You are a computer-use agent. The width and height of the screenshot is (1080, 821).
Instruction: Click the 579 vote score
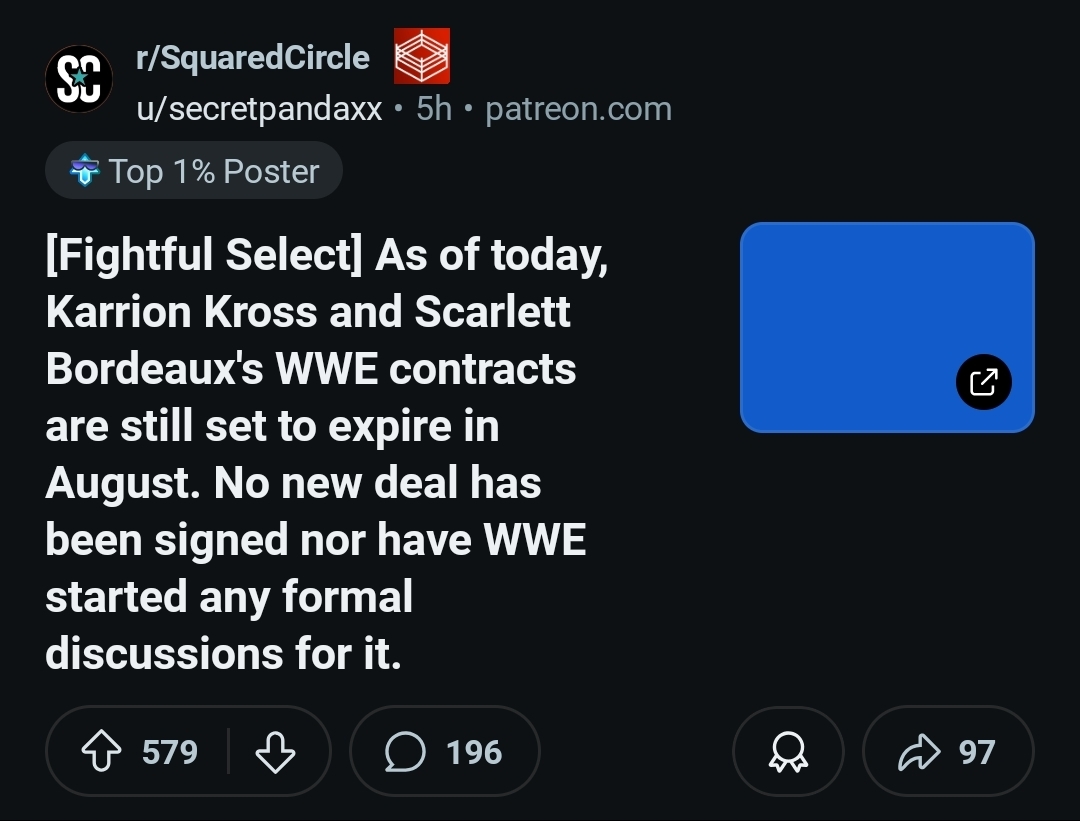pos(170,752)
